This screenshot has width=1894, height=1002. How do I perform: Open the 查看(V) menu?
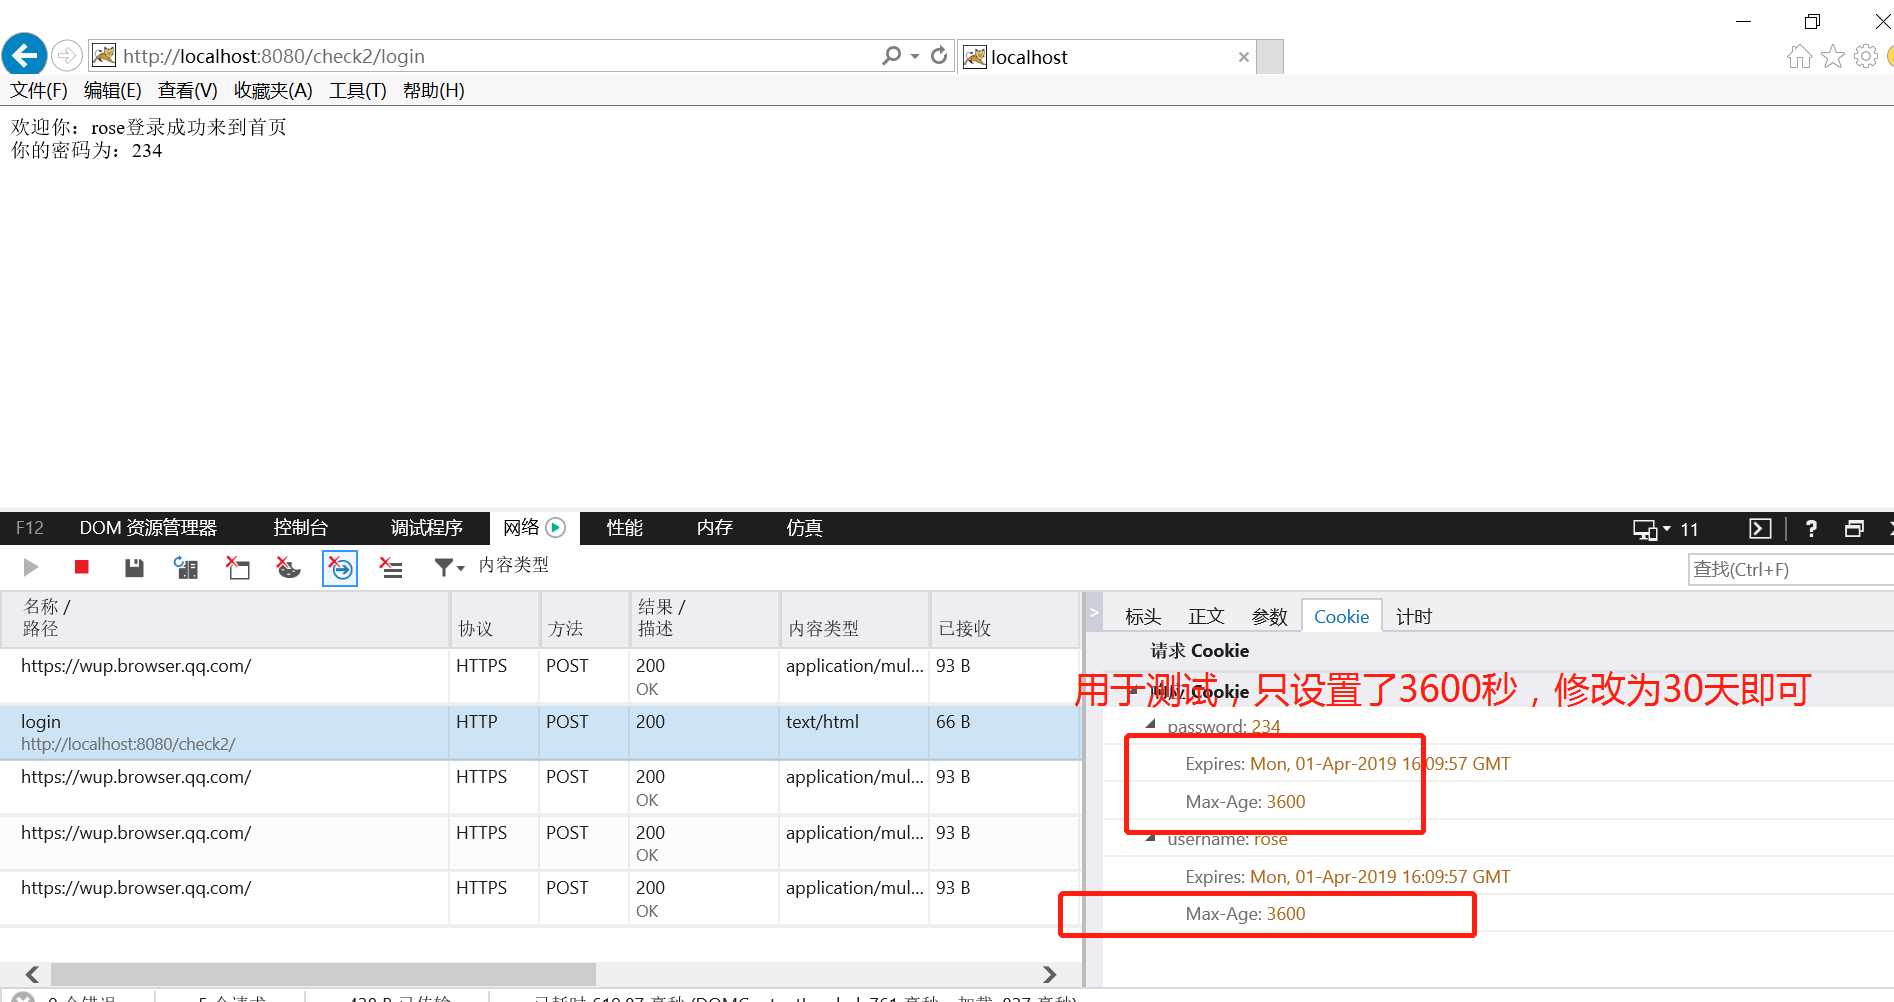pos(188,91)
